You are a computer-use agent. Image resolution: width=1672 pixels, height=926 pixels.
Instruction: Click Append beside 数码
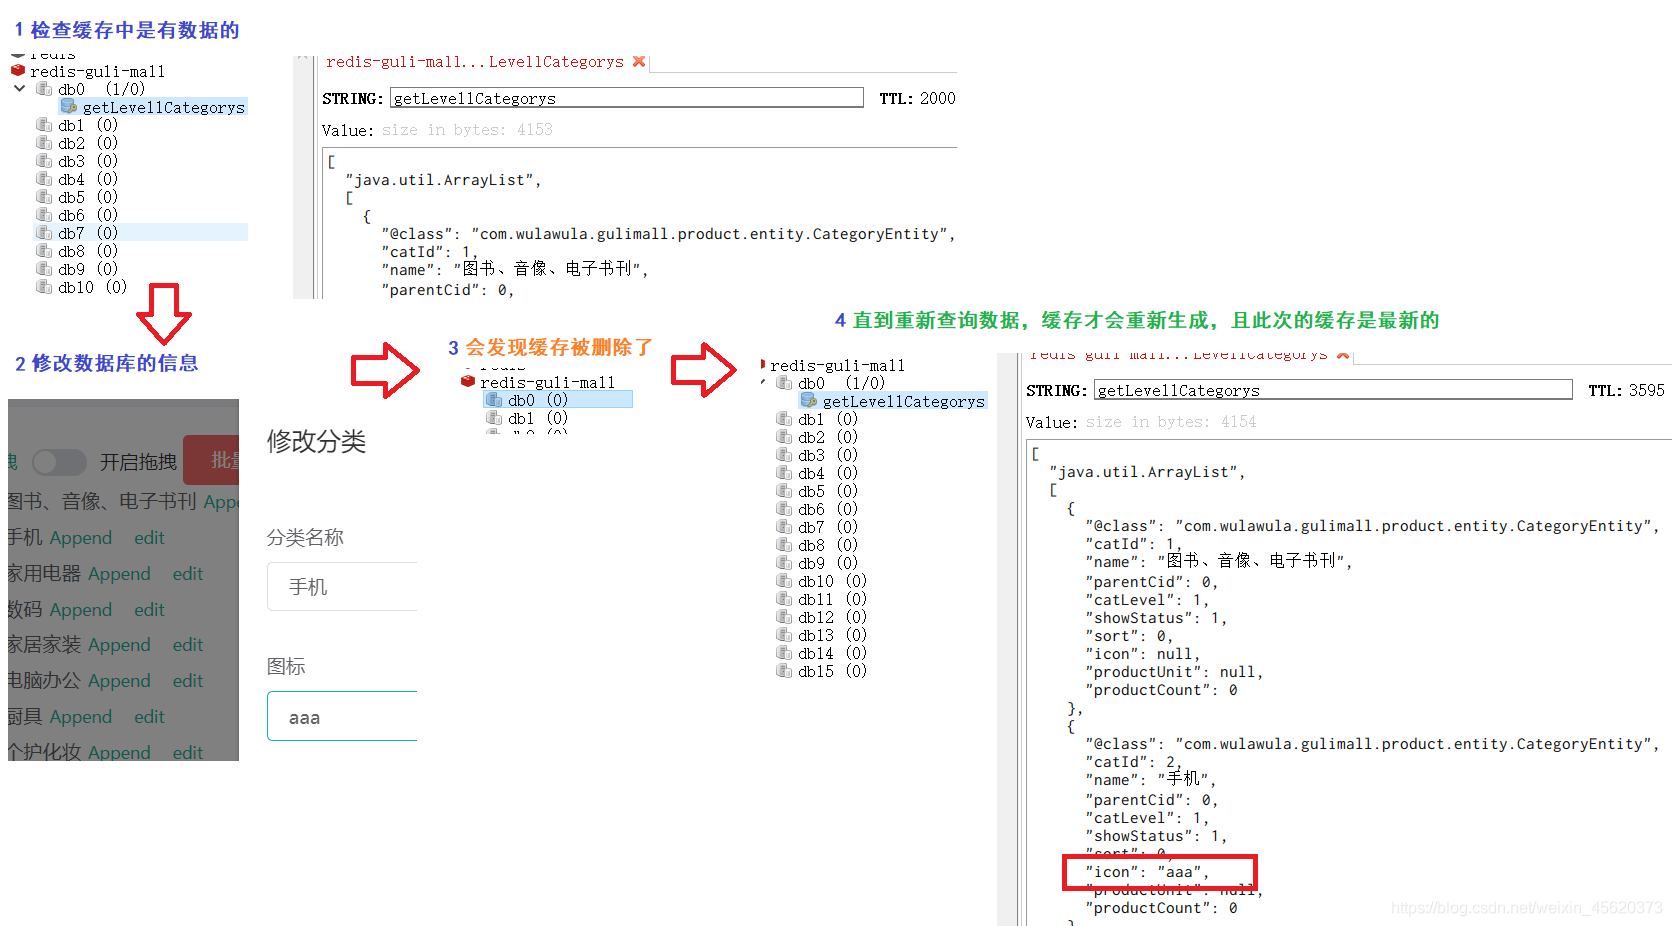pyautogui.click(x=81, y=610)
